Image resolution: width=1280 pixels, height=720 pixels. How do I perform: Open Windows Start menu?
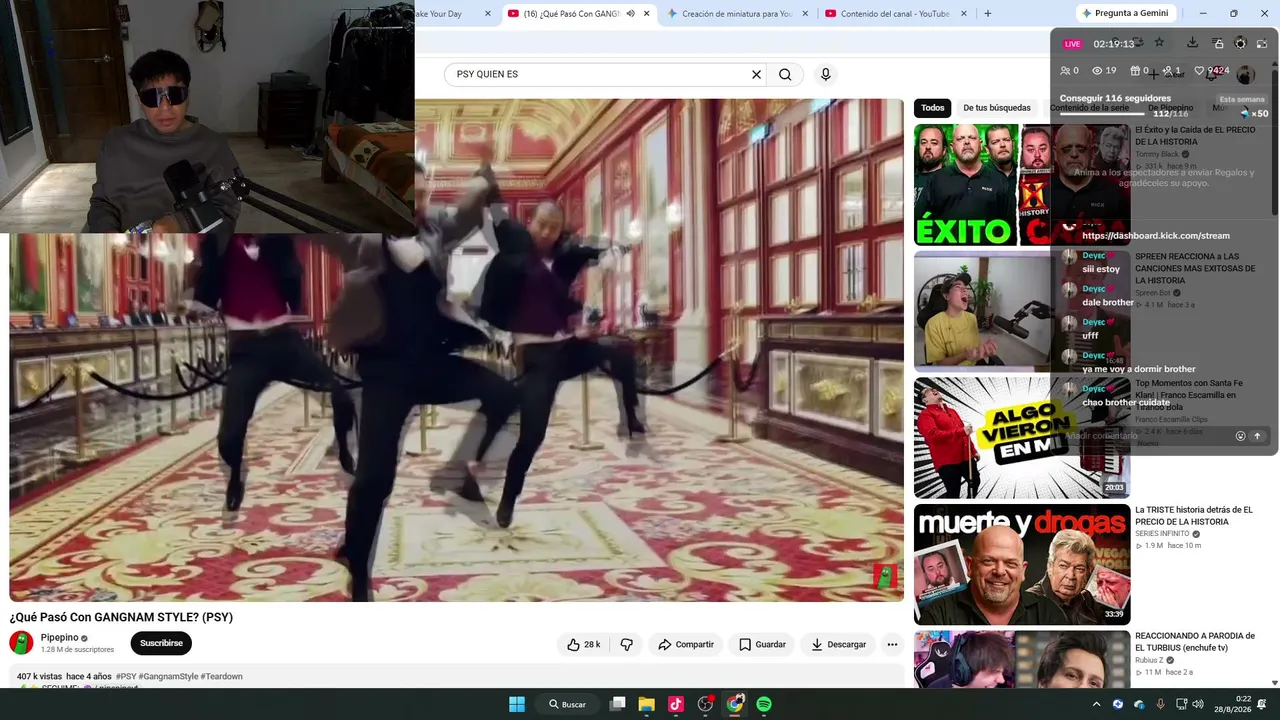tap(517, 704)
